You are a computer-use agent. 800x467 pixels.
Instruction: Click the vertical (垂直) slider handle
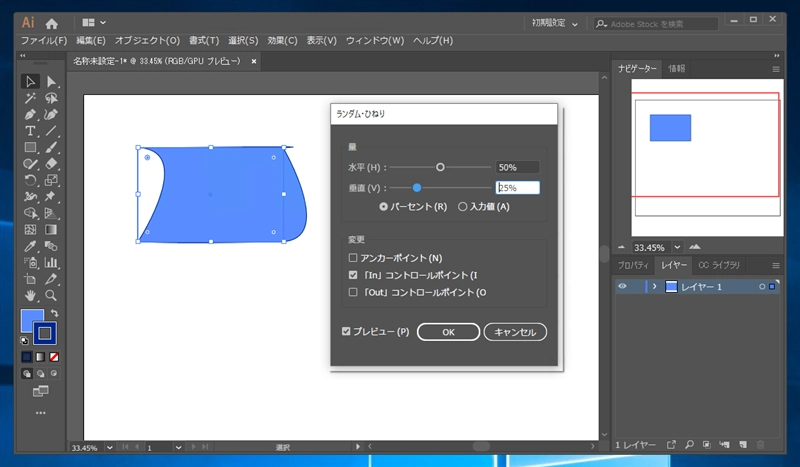(x=417, y=188)
